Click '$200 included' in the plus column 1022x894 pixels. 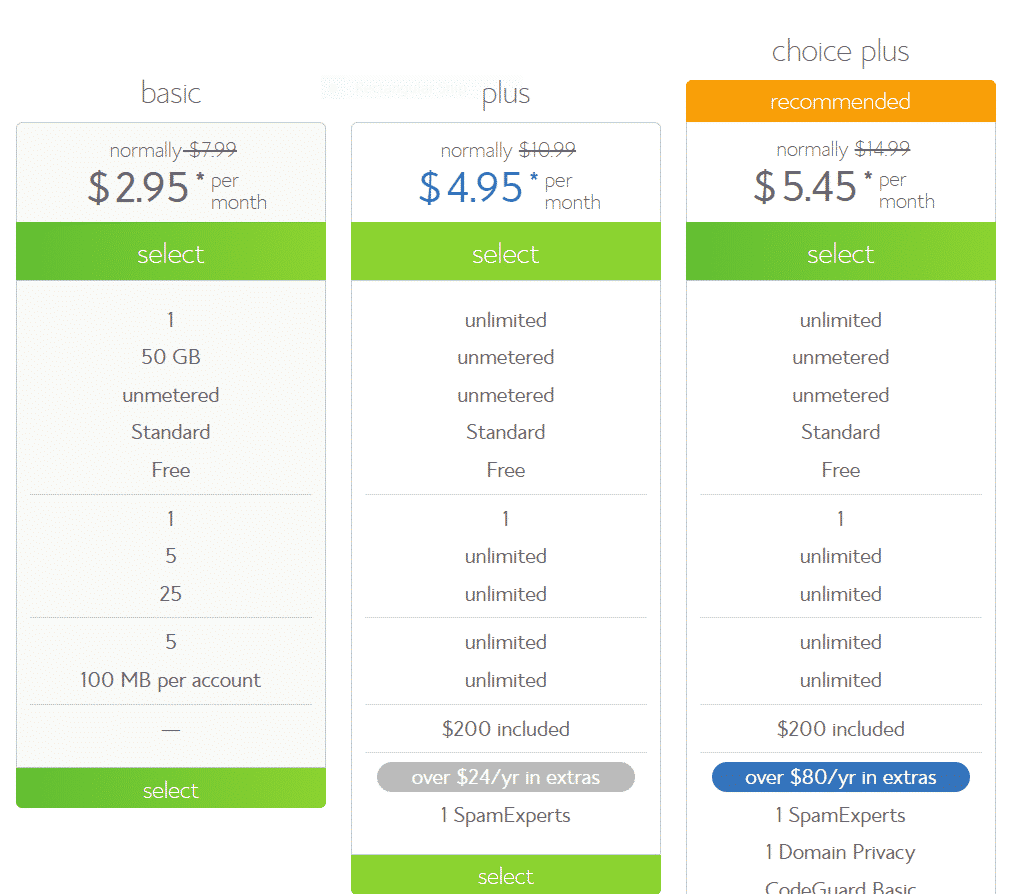point(506,729)
